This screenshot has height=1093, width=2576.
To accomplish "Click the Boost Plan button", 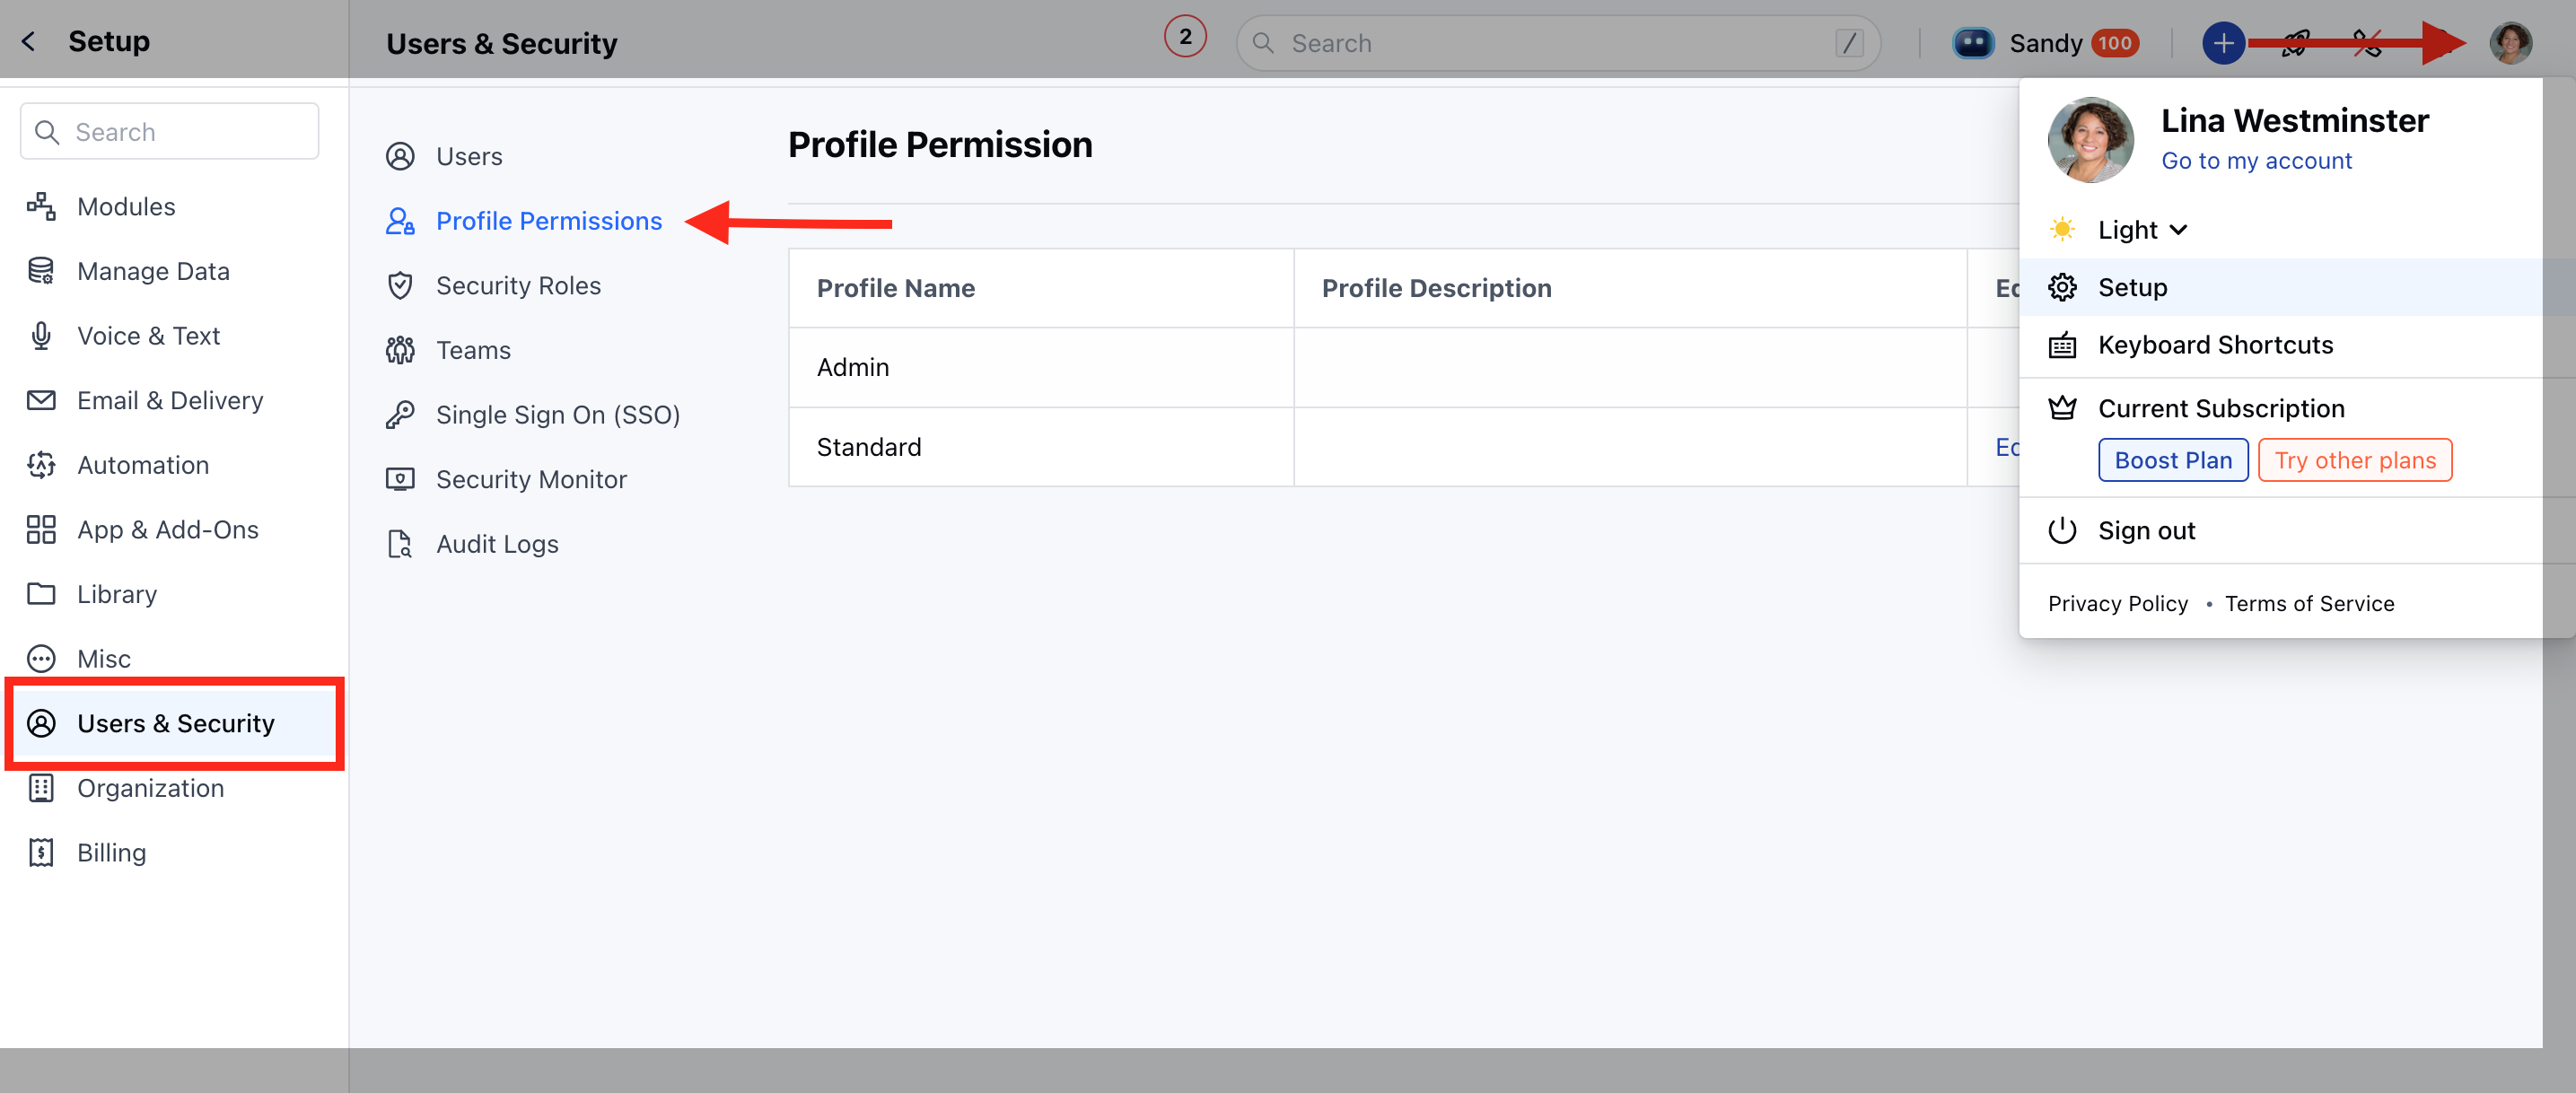I will click(x=2172, y=460).
